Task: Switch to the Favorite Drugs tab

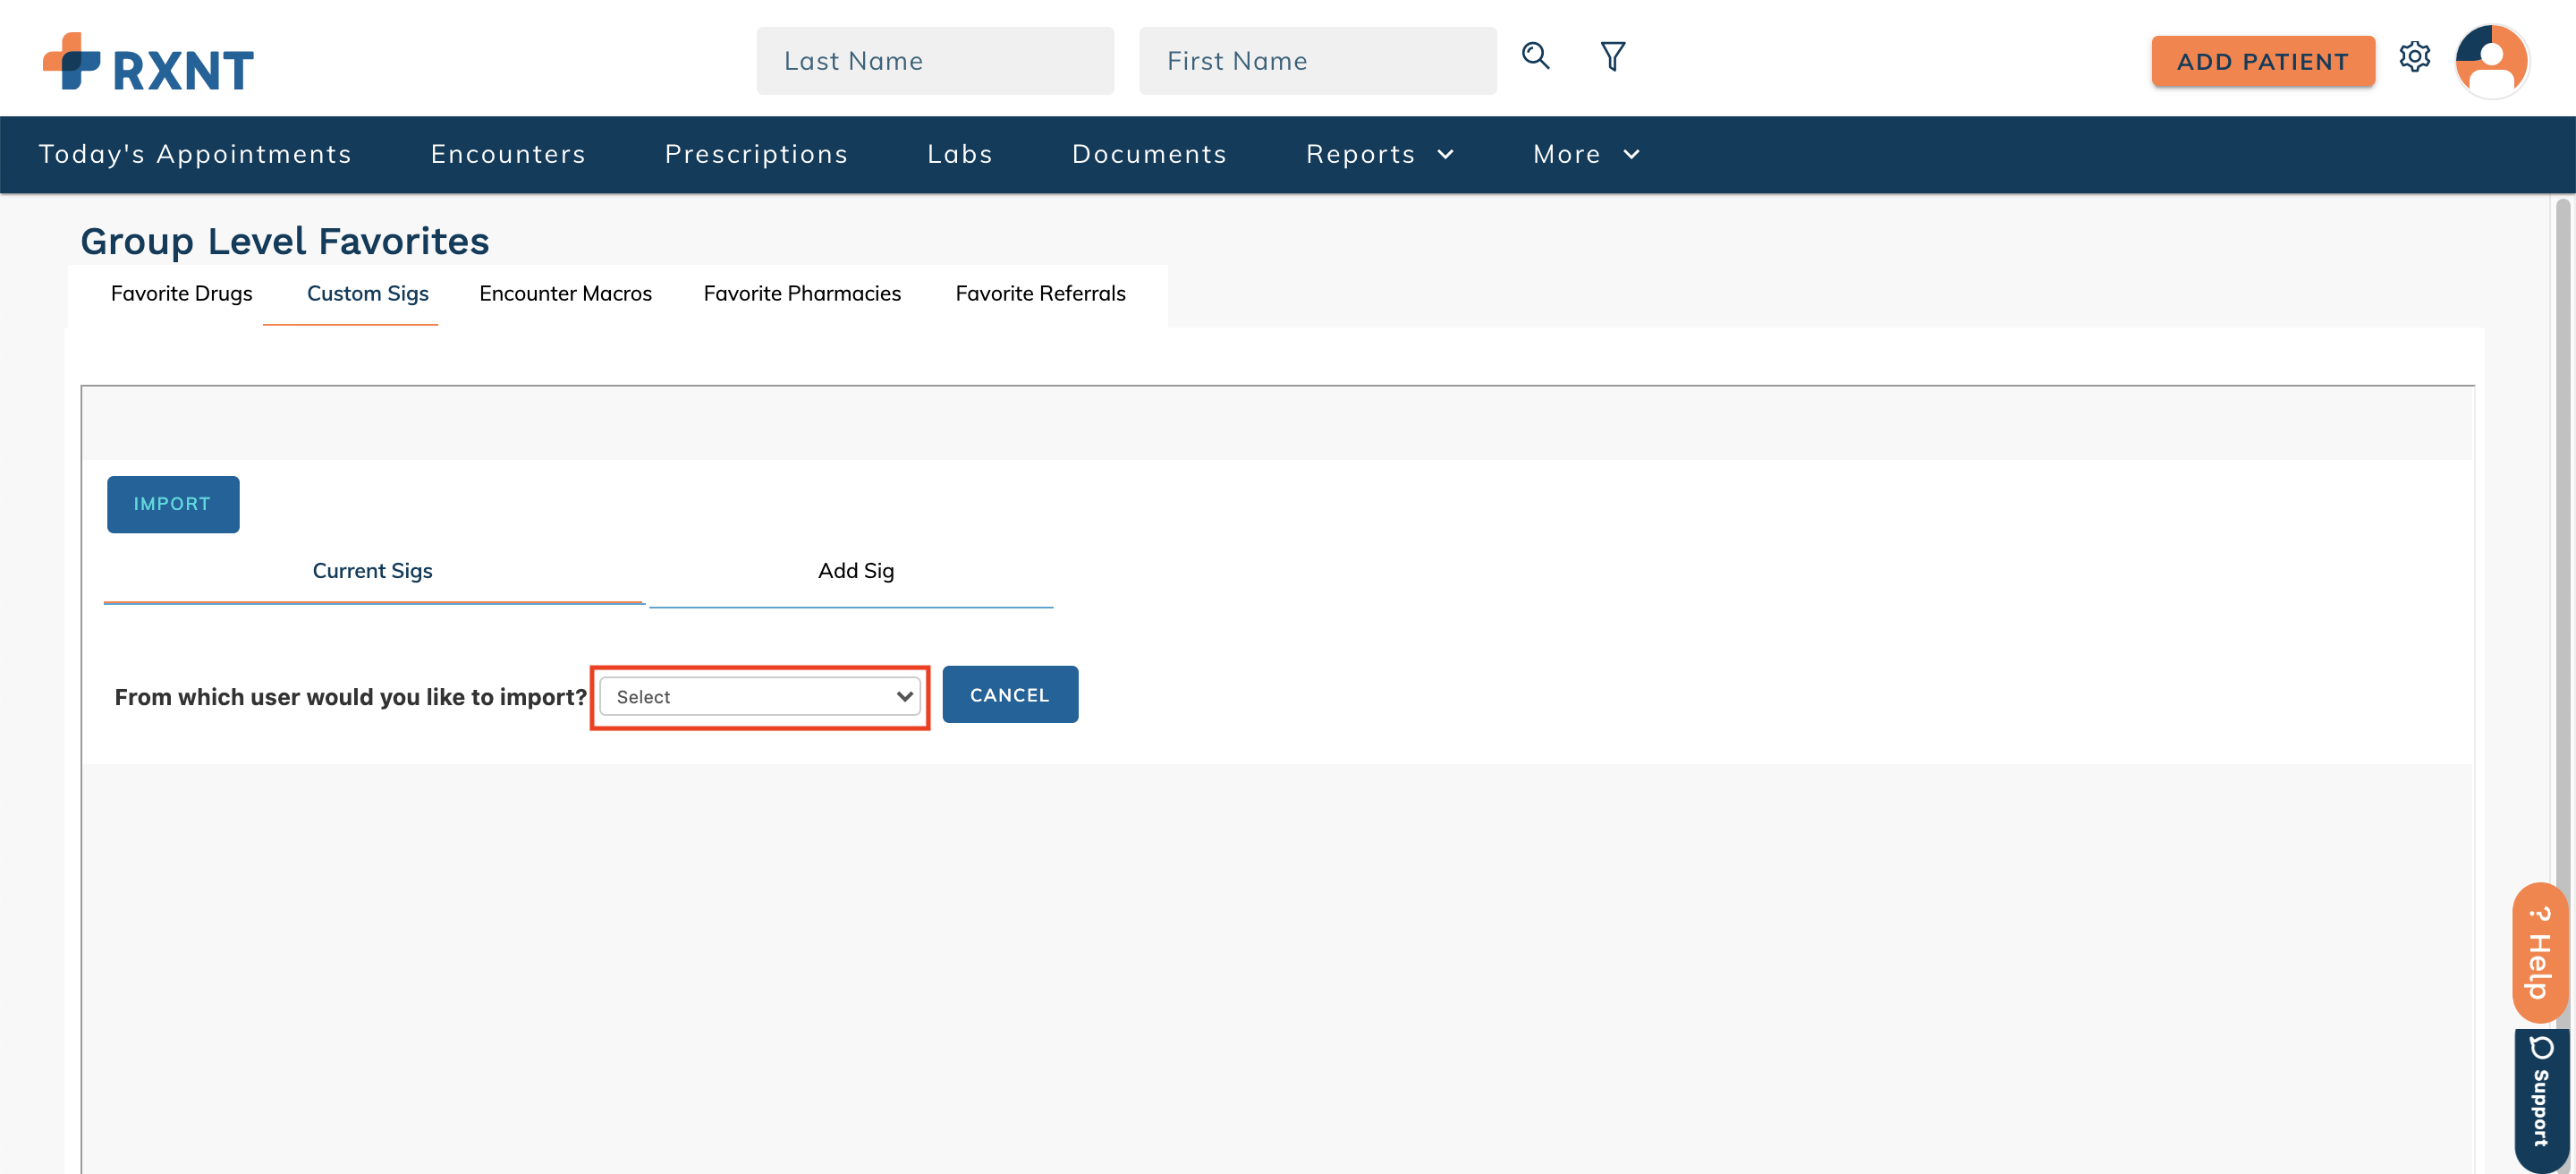Action: [181, 293]
